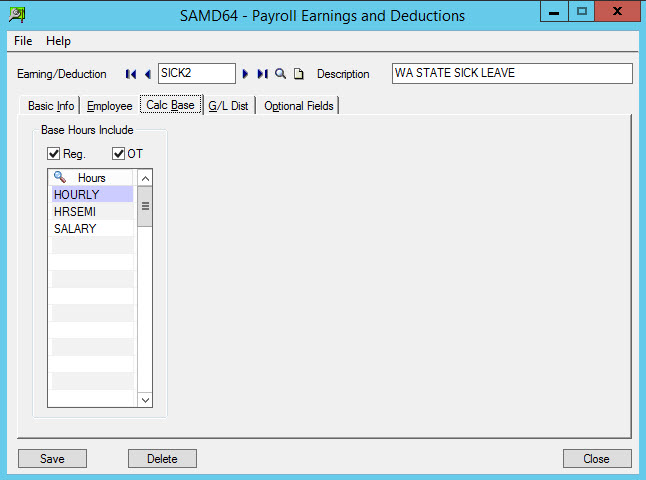
Task: Click the Delete button
Action: [x=162, y=459]
